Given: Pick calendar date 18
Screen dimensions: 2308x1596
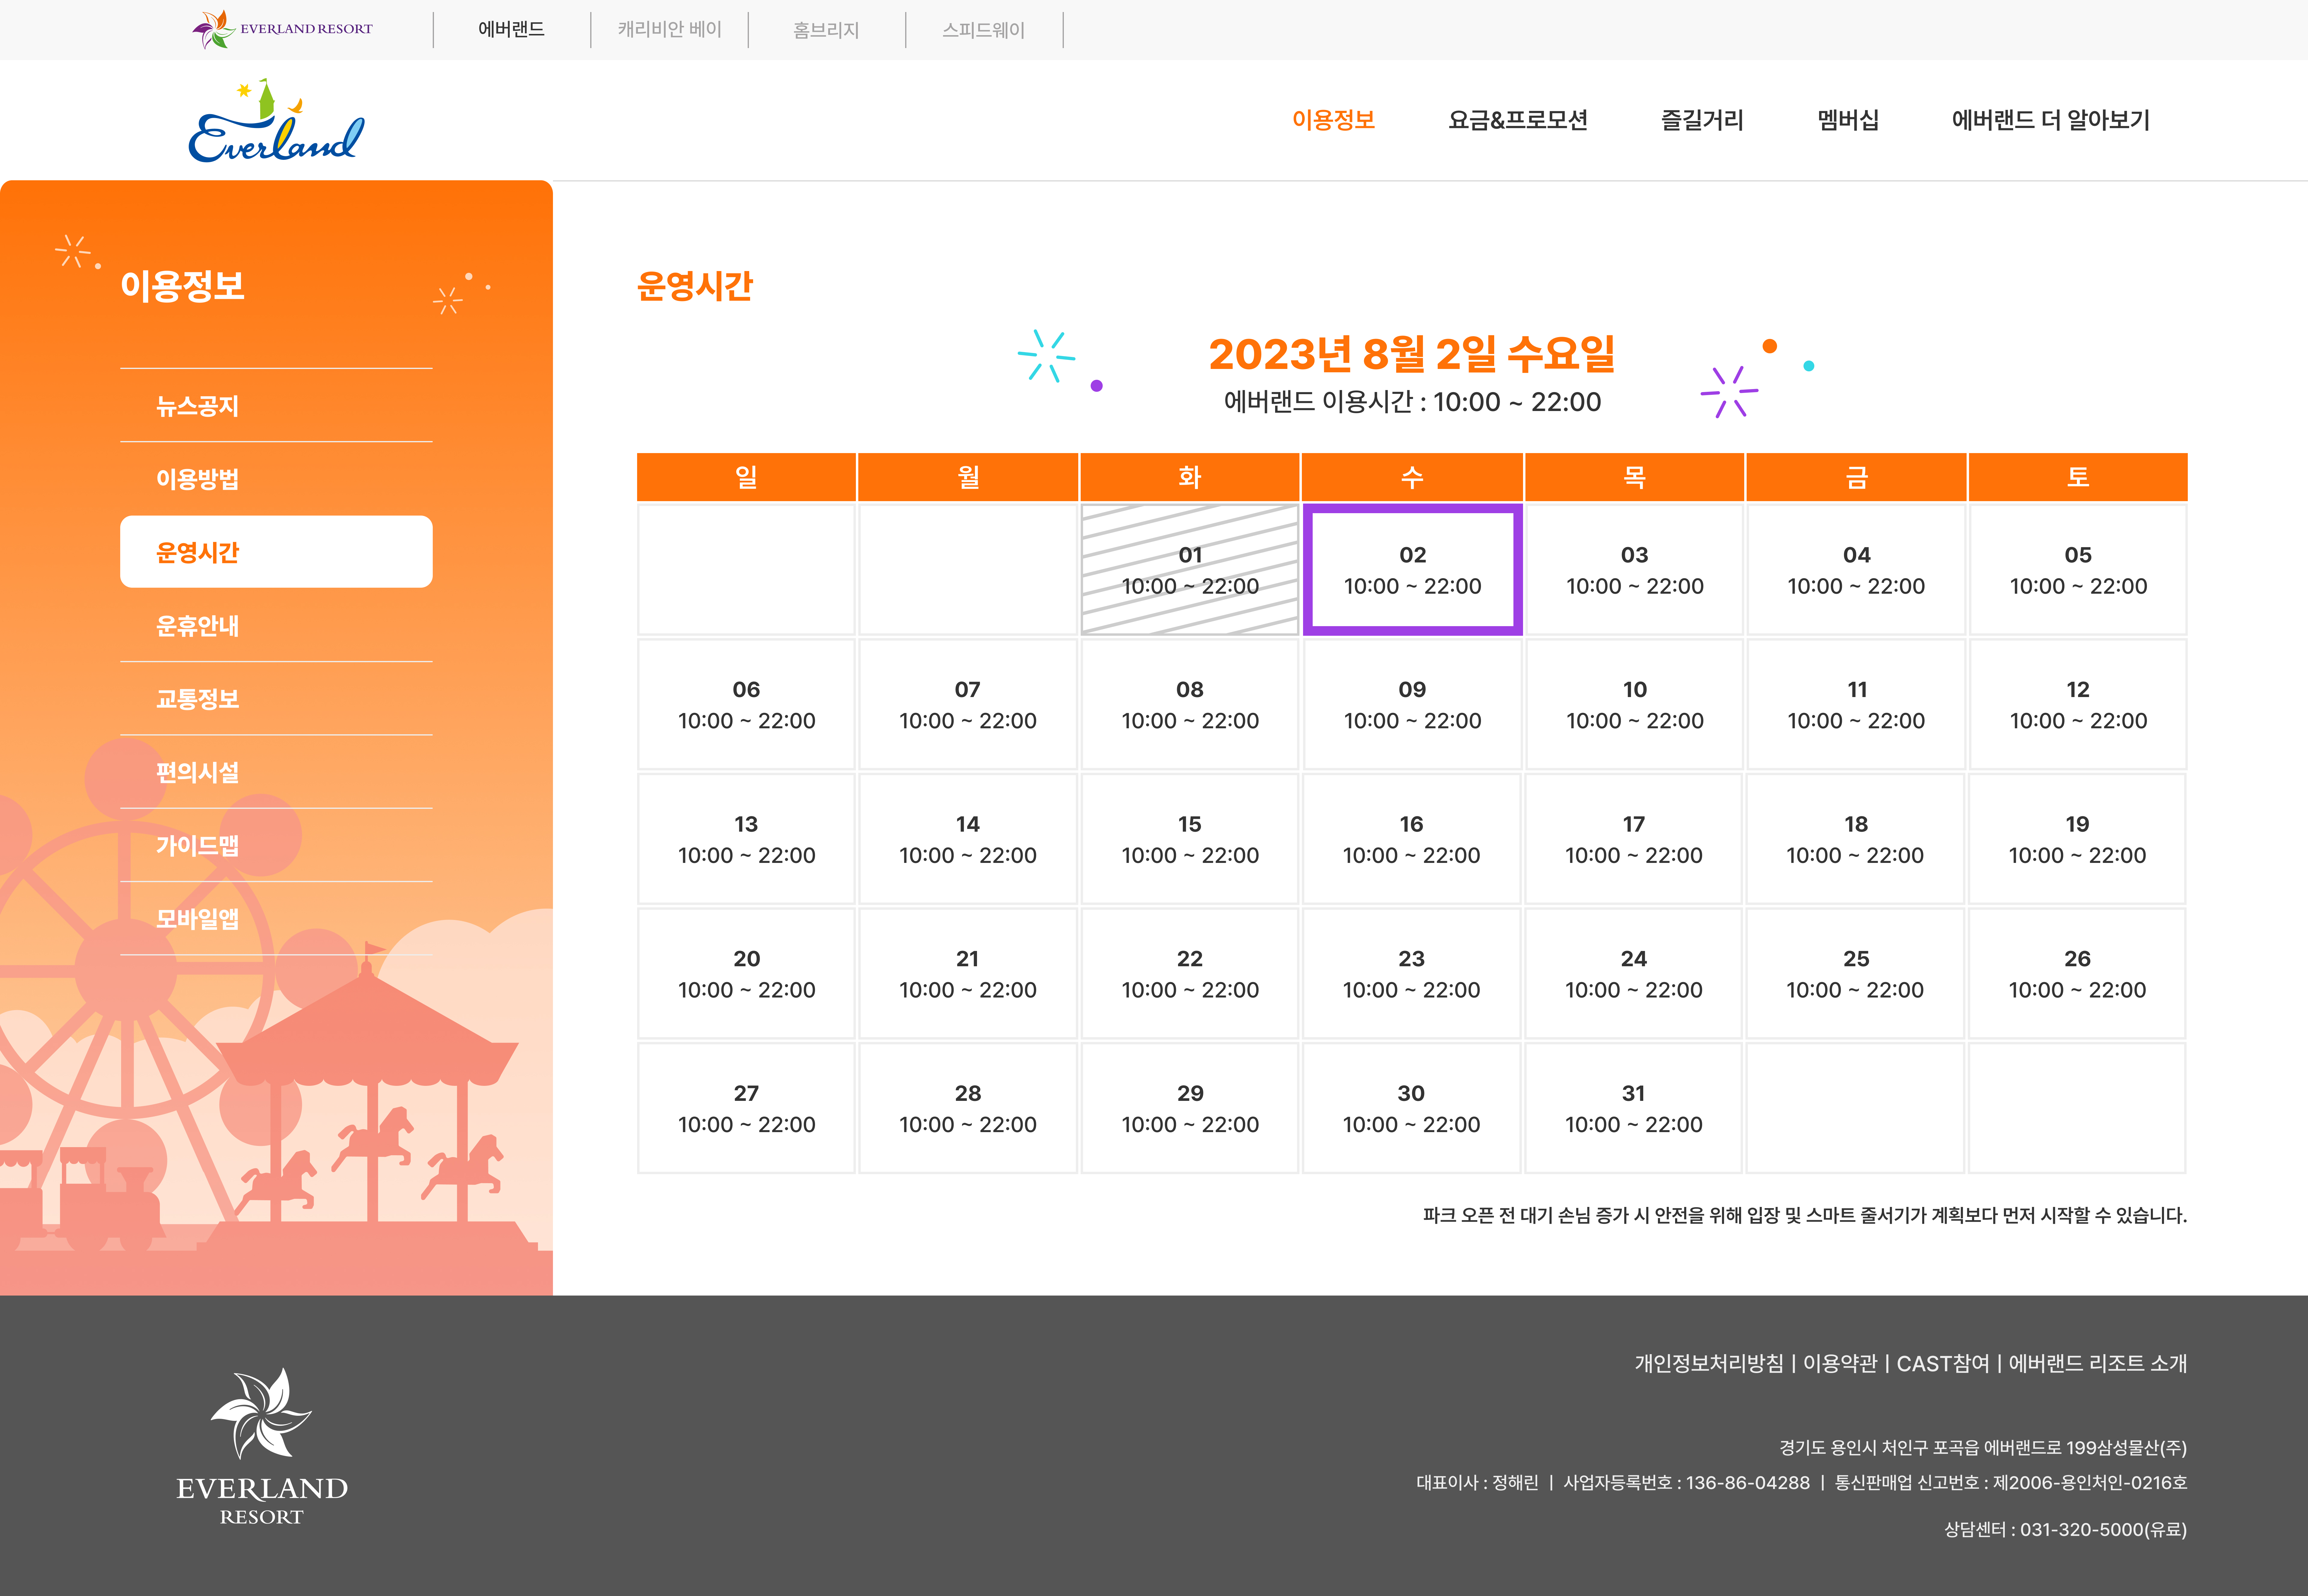Looking at the screenshot, I should [x=1856, y=839].
